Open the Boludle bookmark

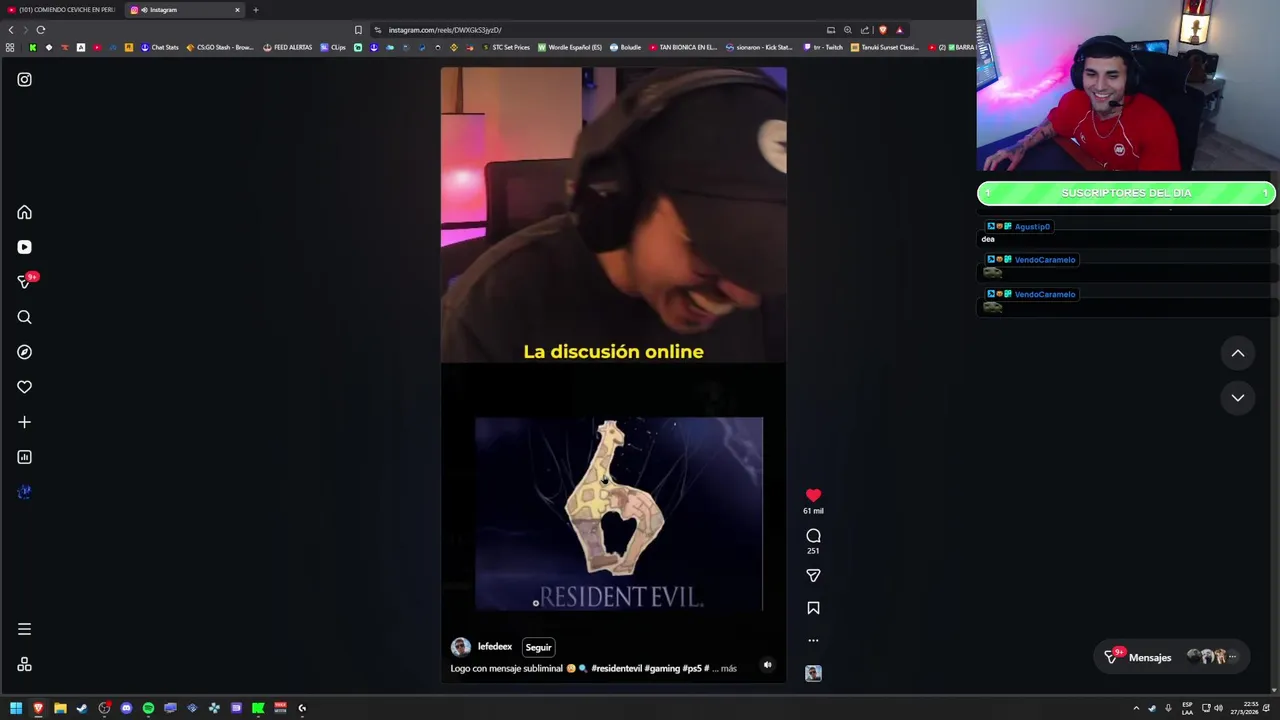tap(625, 47)
